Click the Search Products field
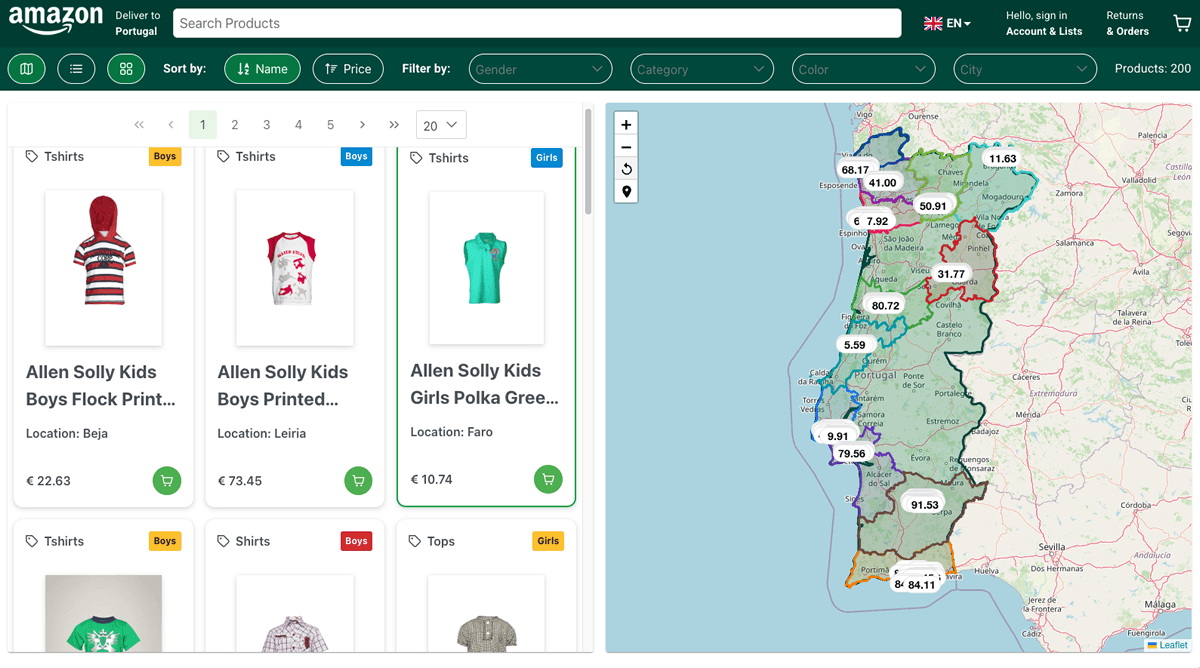The height and width of the screenshot is (668, 1200). pyautogui.click(x=537, y=23)
